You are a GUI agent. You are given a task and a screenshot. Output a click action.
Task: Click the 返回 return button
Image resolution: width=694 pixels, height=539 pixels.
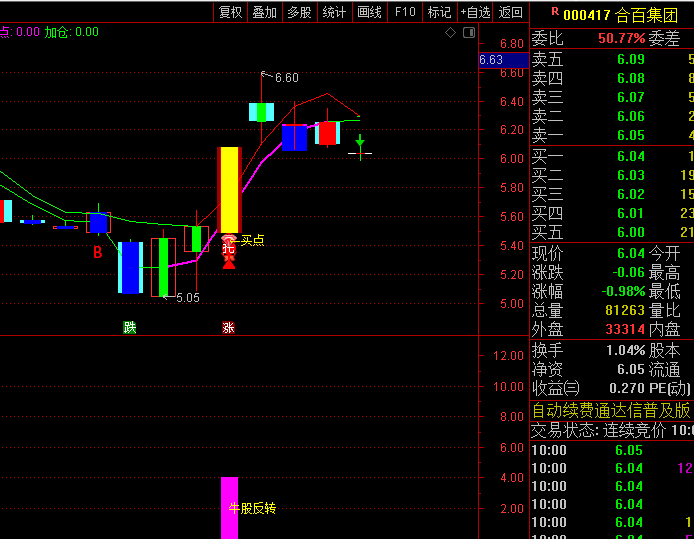511,12
